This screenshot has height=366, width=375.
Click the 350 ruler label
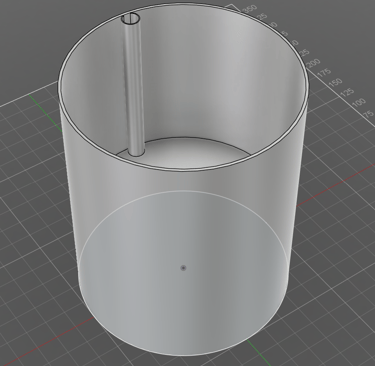tap(250, 9)
